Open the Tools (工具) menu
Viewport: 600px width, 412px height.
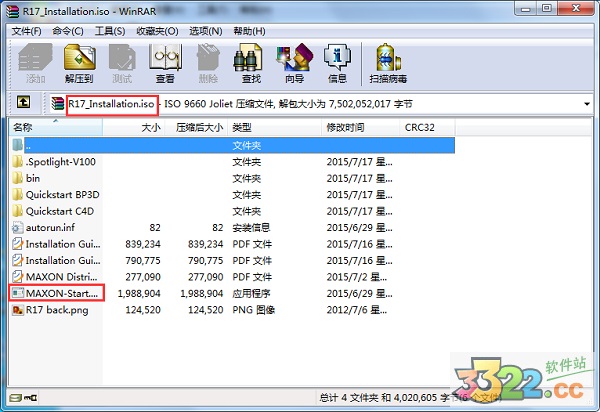(110, 31)
